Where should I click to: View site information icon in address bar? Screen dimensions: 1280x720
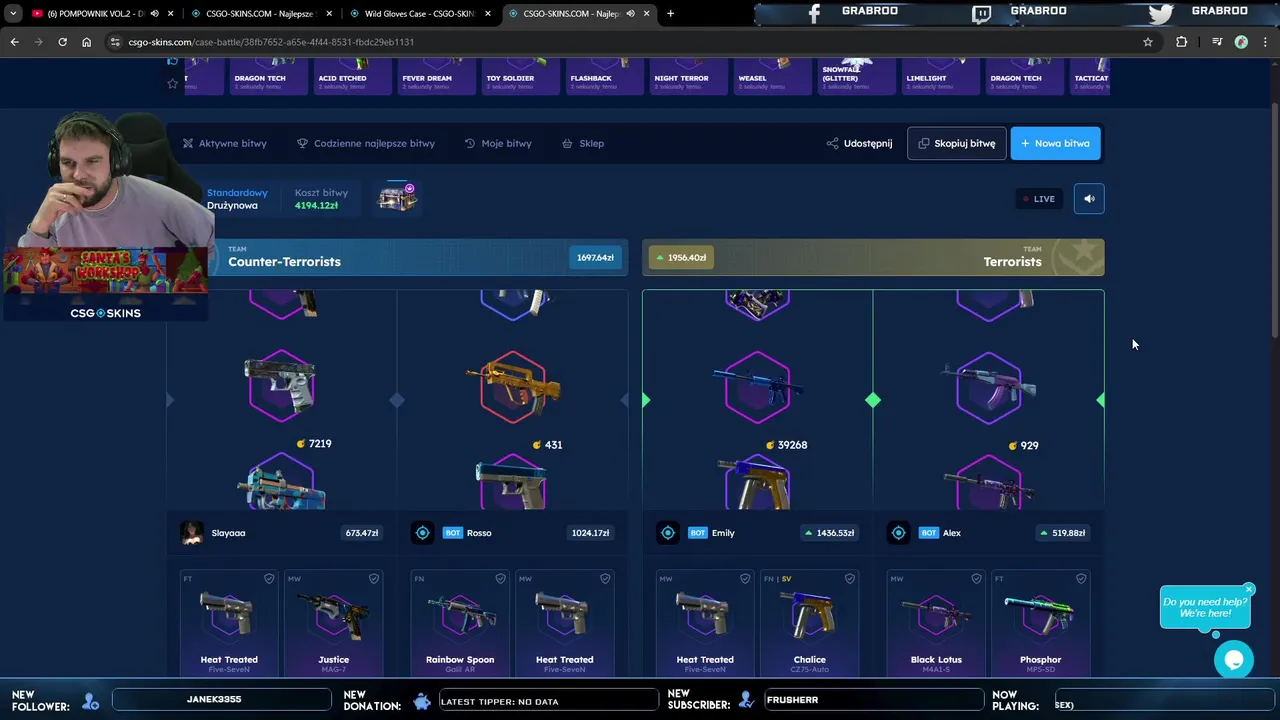pyautogui.click(x=116, y=42)
